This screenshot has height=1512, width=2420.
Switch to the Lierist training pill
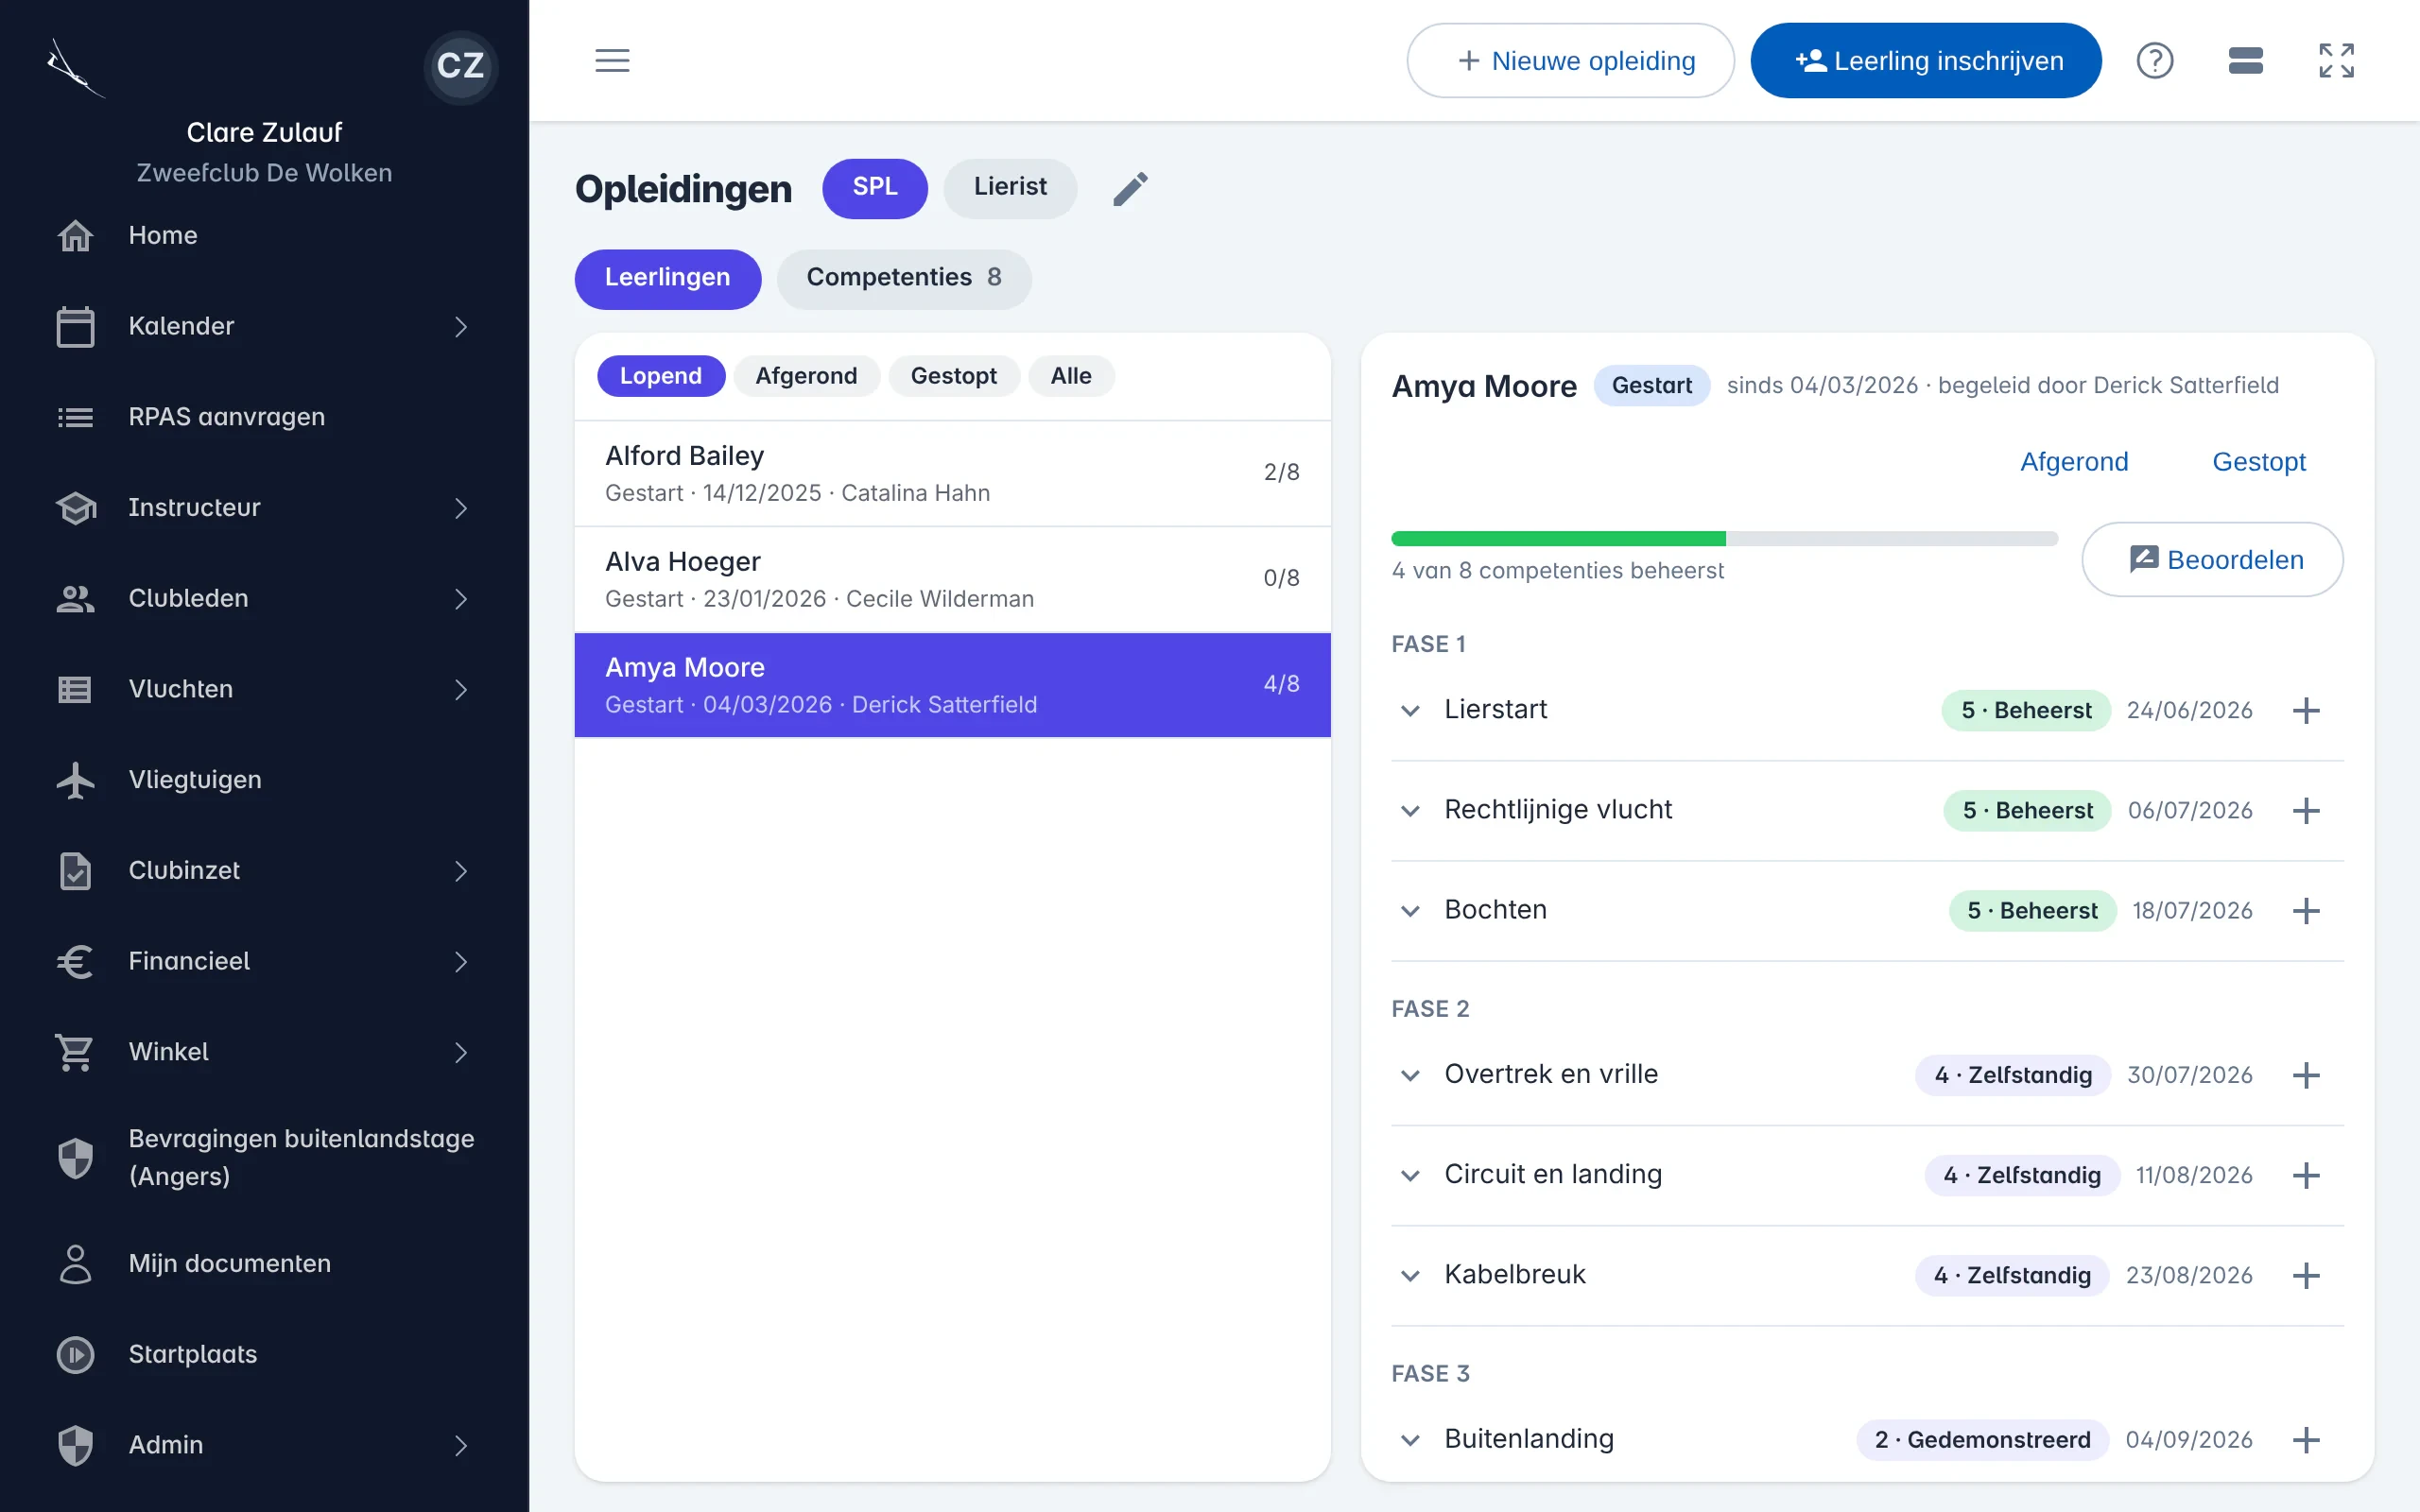[x=1010, y=188]
